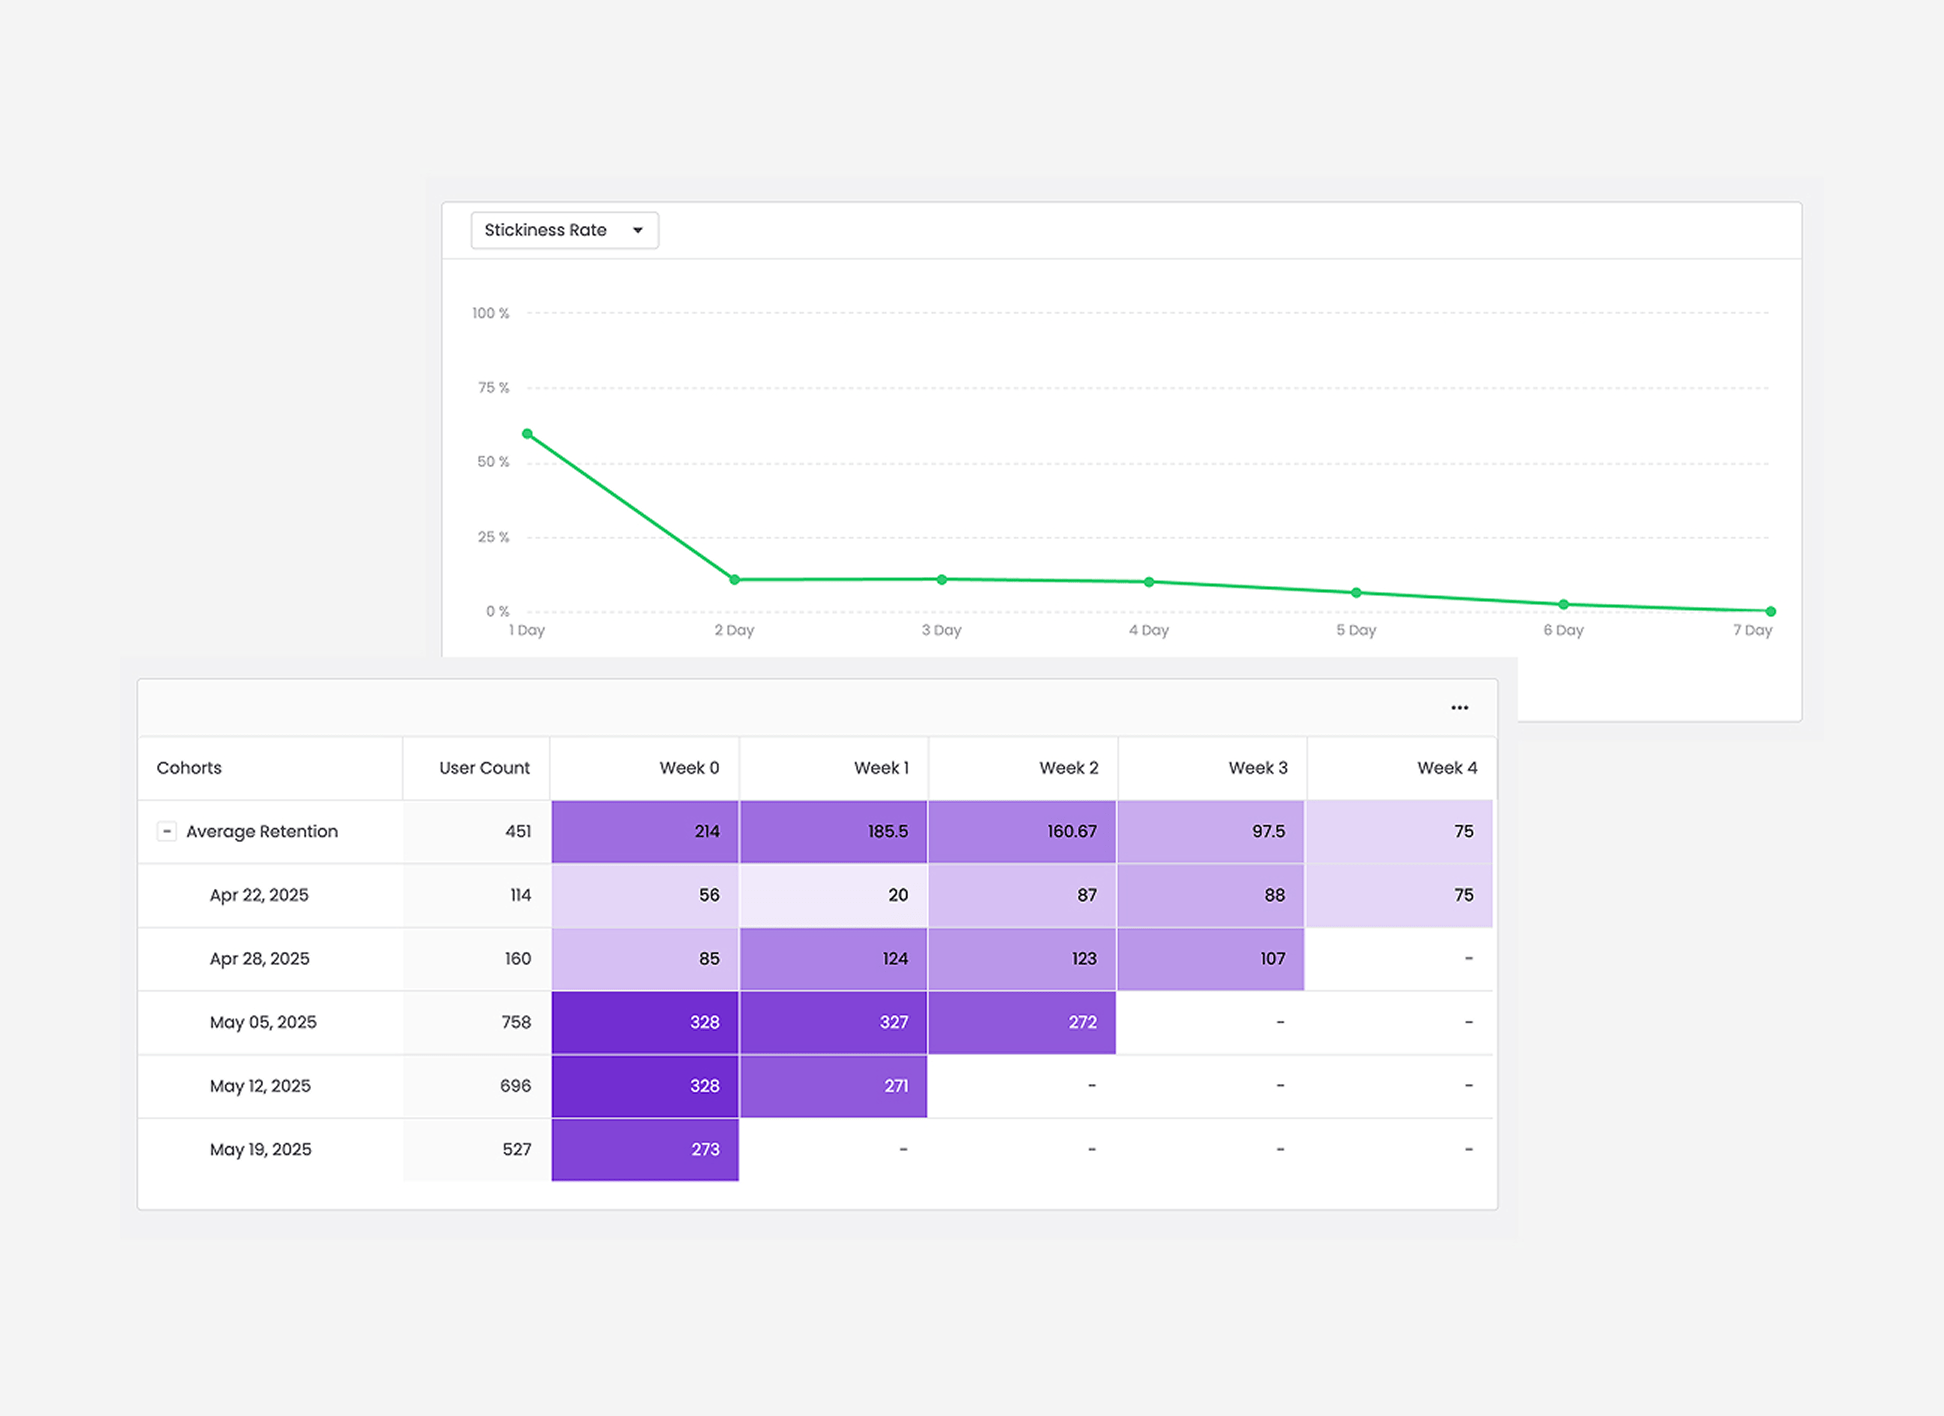Collapse the Average Retention row group
This screenshot has width=1944, height=1416.
[x=166, y=831]
